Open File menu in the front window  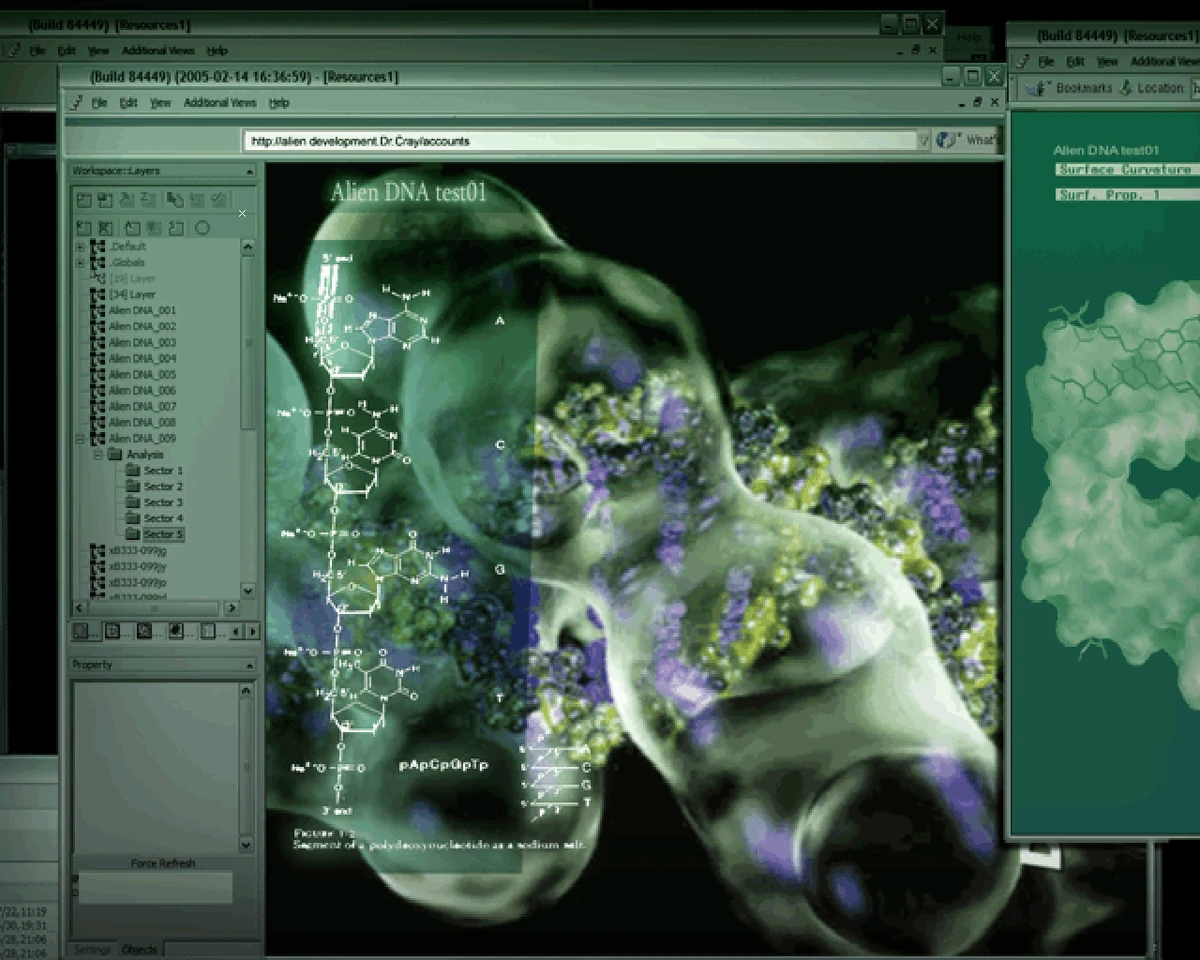pos(99,103)
